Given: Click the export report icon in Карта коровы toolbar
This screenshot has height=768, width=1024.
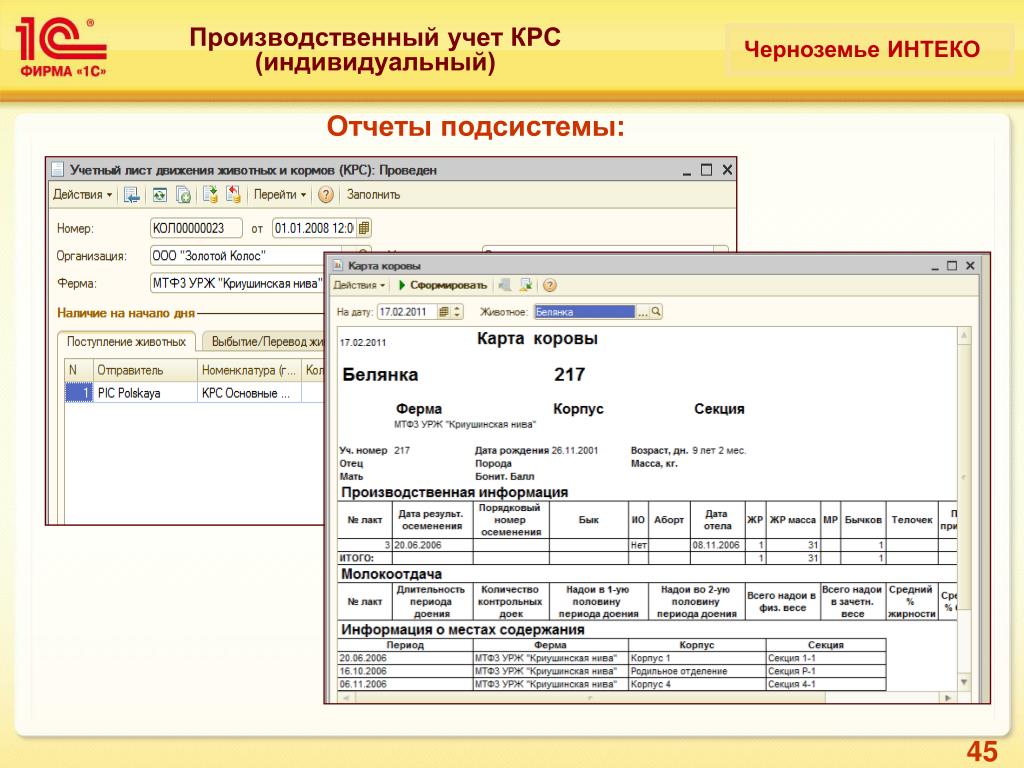Looking at the screenshot, I should pos(526,285).
